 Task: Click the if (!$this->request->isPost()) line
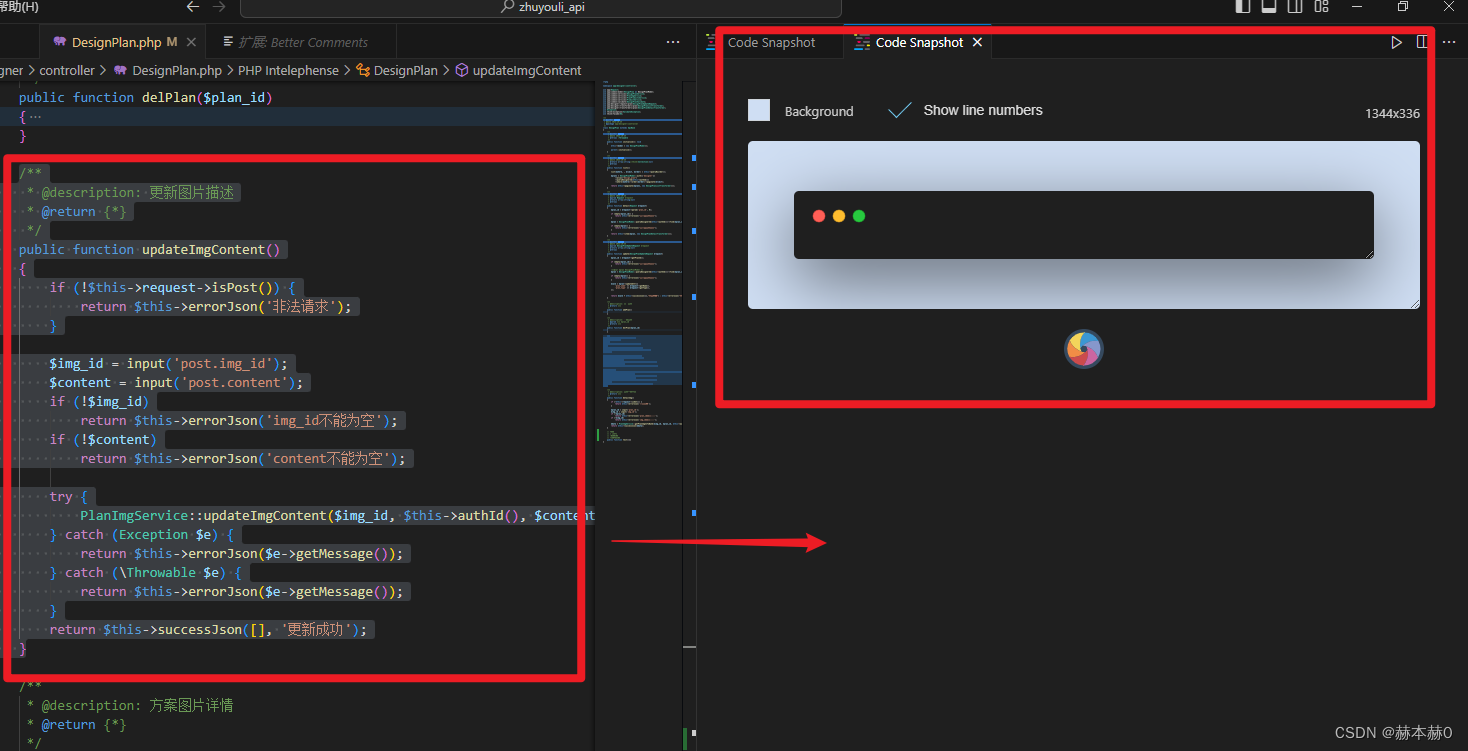(x=172, y=287)
